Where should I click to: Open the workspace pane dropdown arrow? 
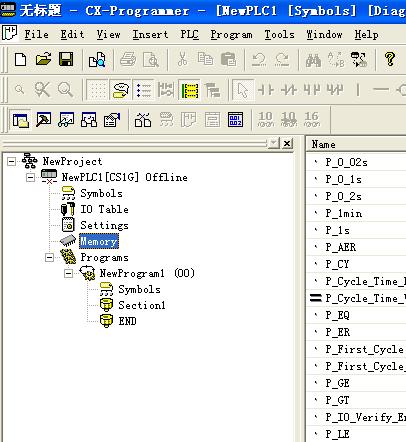[x=274, y=144]
